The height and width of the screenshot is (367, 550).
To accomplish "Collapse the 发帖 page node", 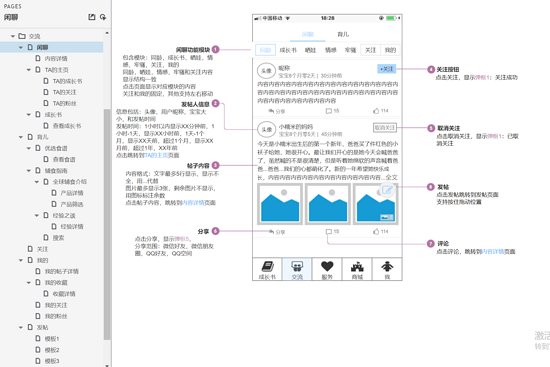I will coord(21,327).
